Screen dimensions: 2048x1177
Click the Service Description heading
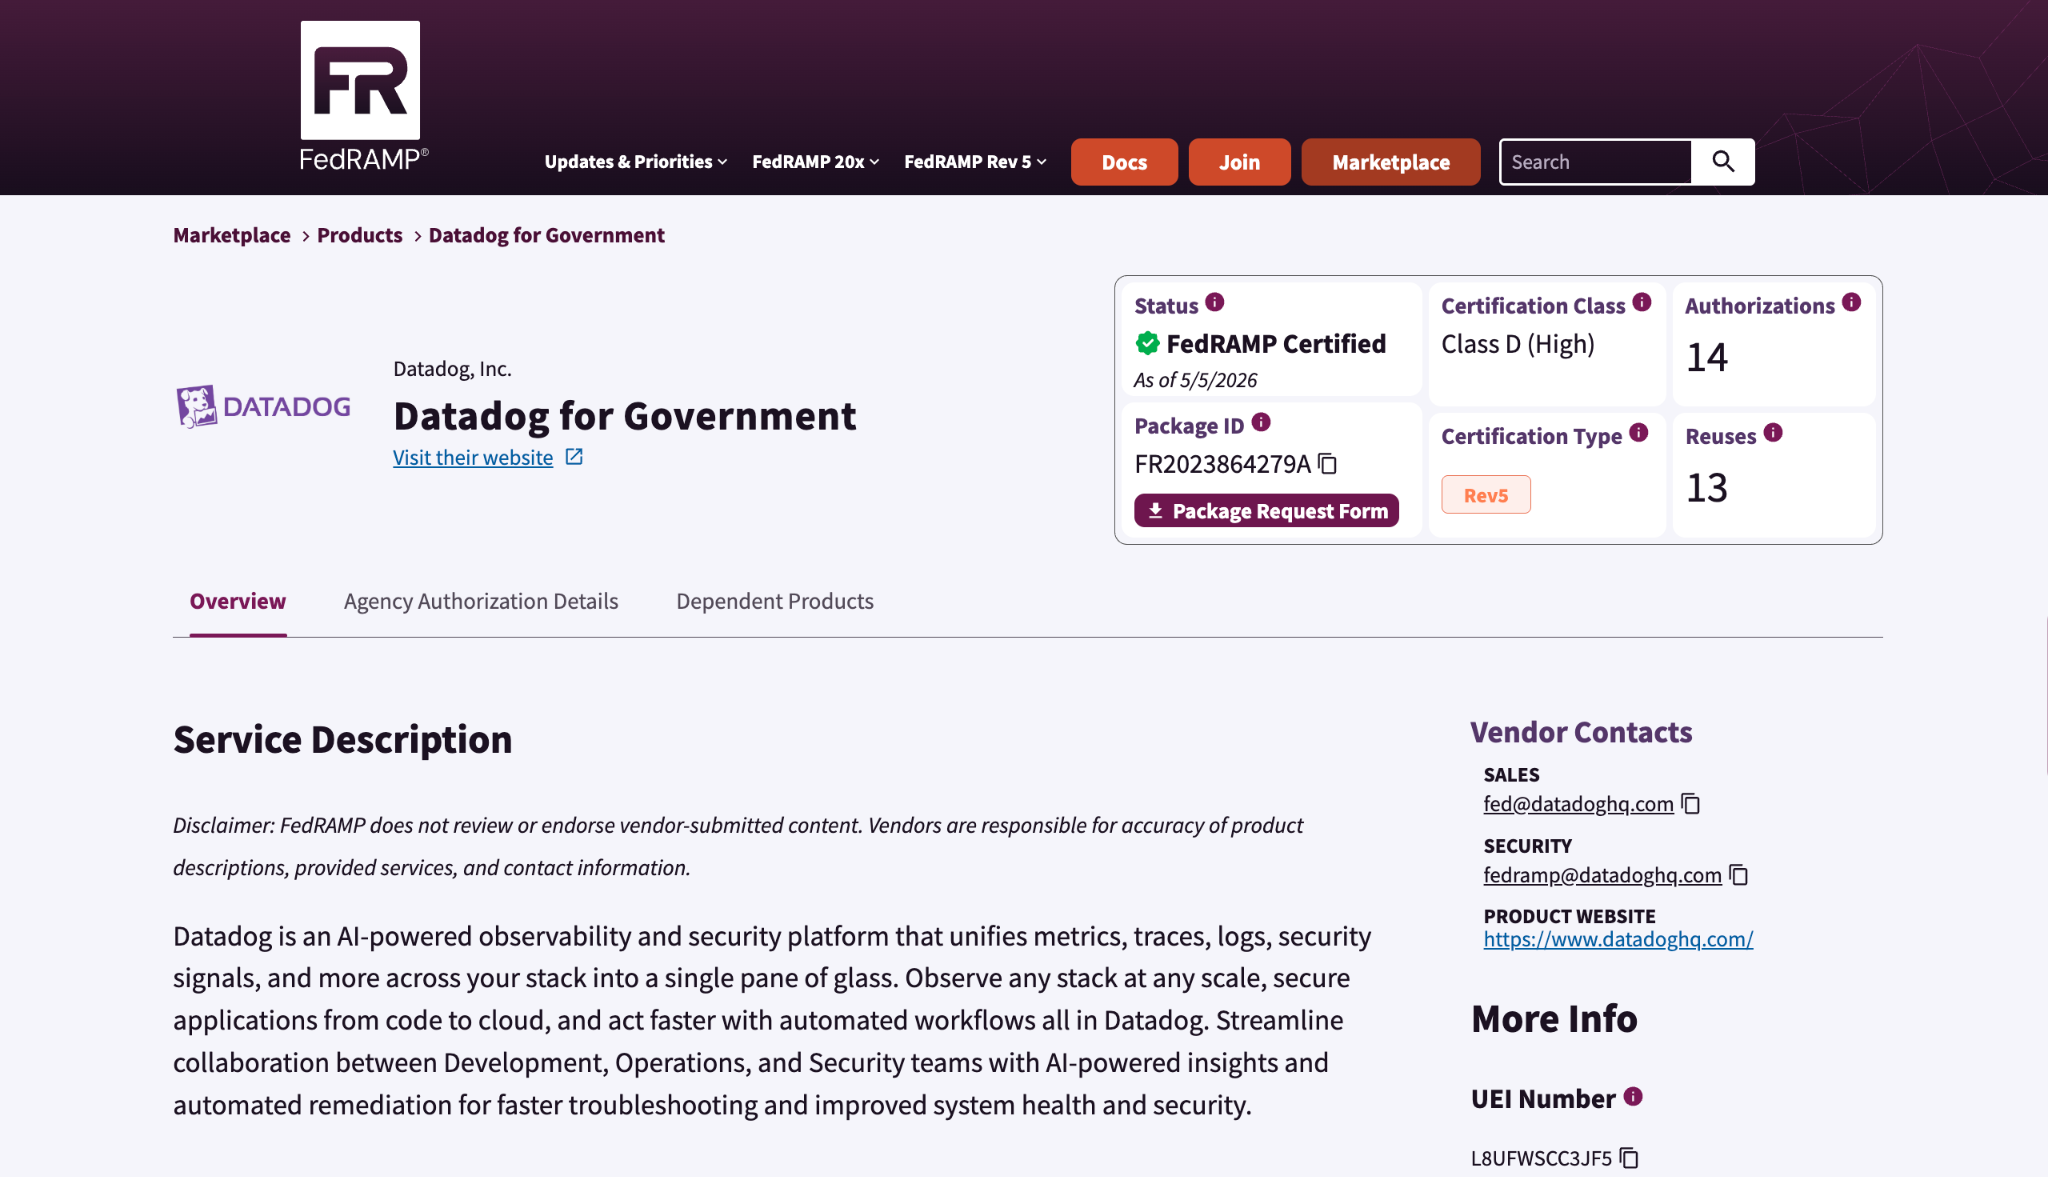tap(343, 740)
